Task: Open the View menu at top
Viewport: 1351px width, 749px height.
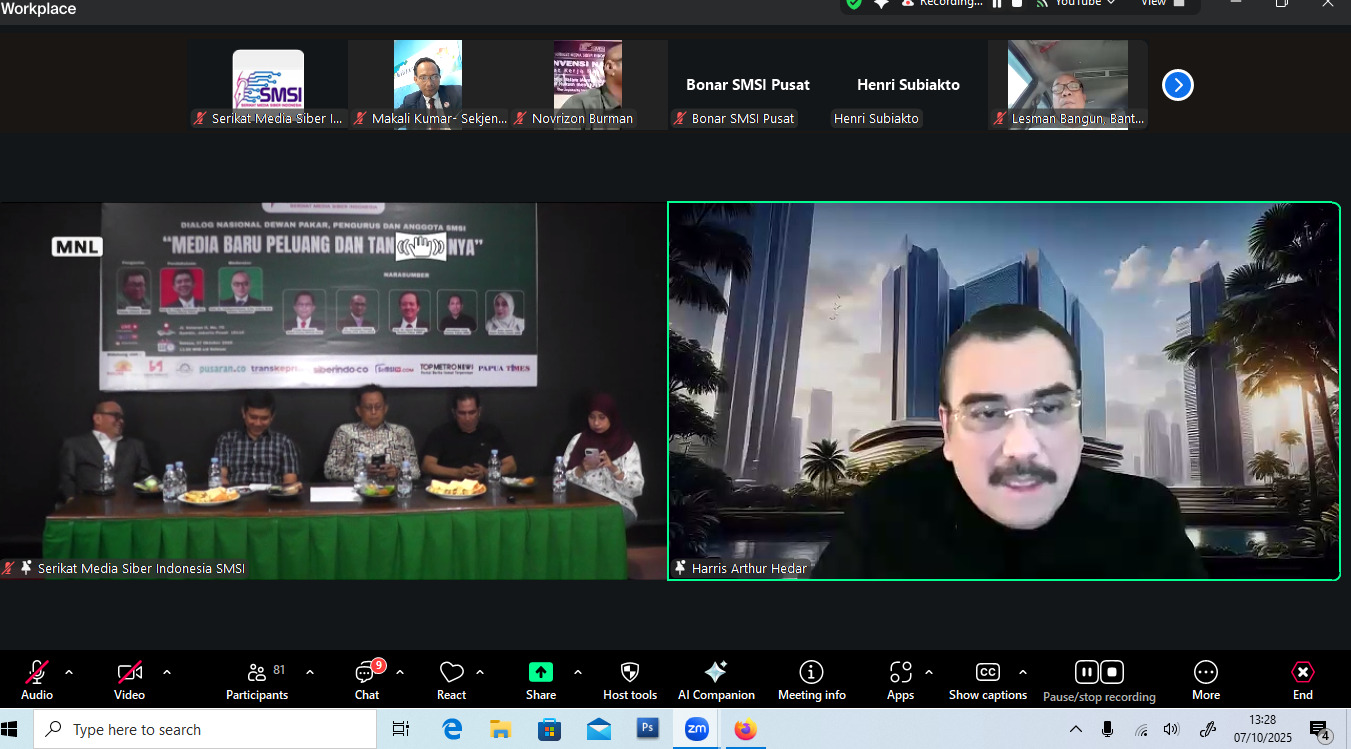Action: click(1162, 3)
